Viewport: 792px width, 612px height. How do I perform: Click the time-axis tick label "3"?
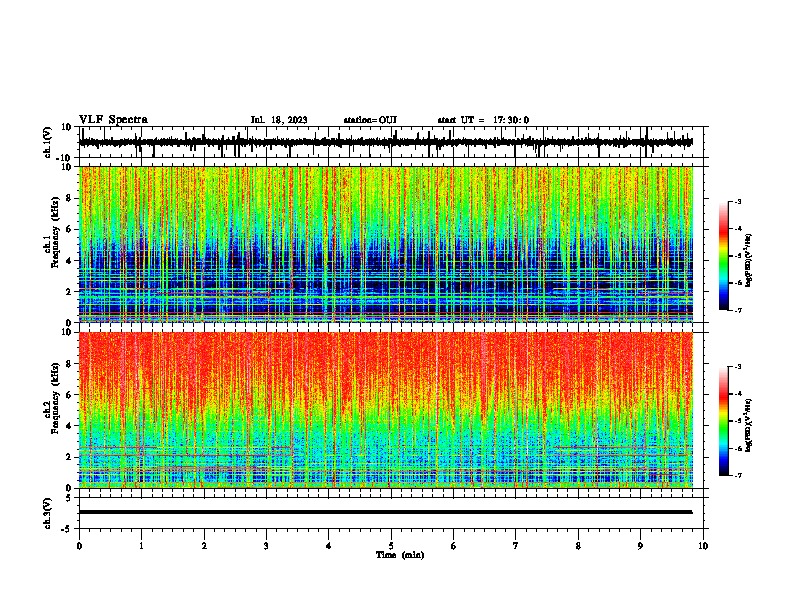point(266,546)
